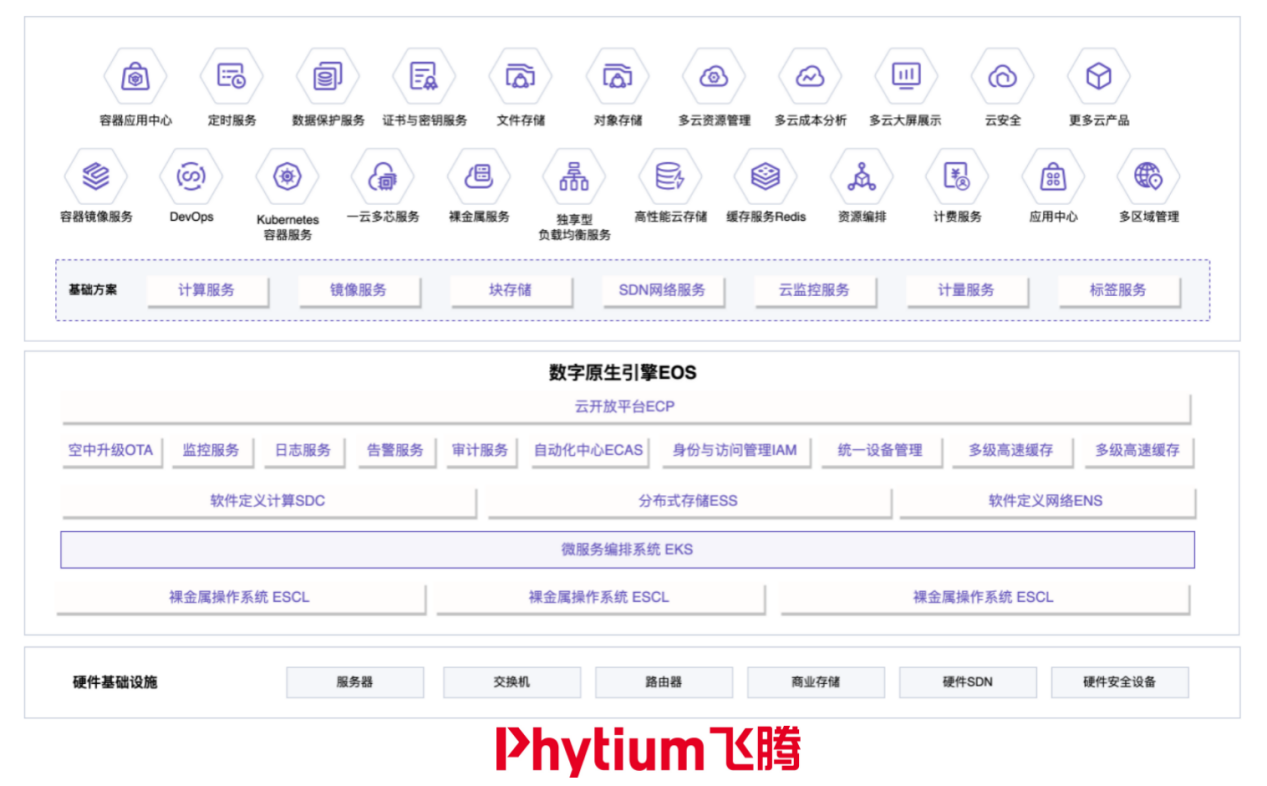1267x786 pixels.
Task: Click the 审计服务 box
Action: point(480,451)
